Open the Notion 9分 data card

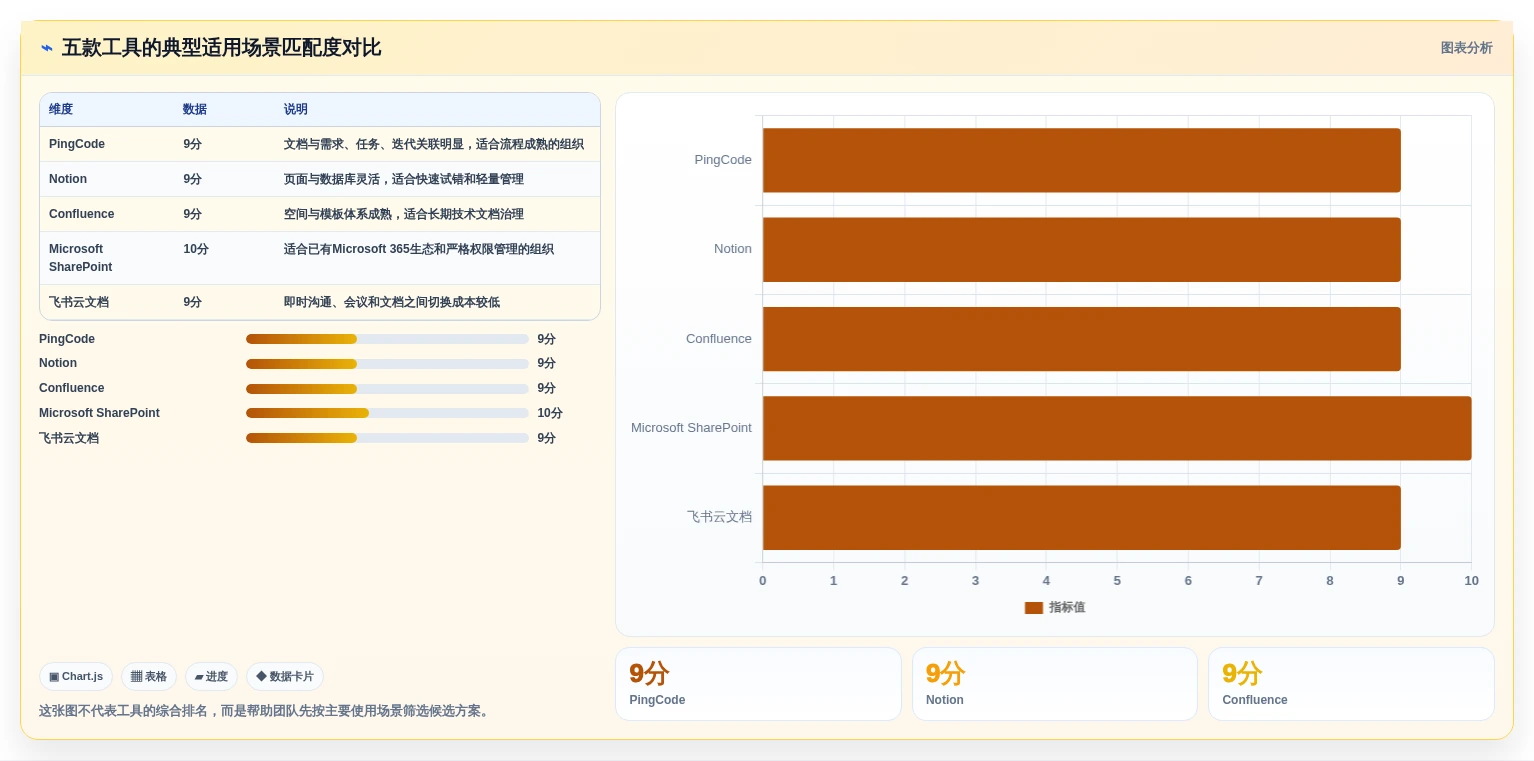click(1055, 684)
